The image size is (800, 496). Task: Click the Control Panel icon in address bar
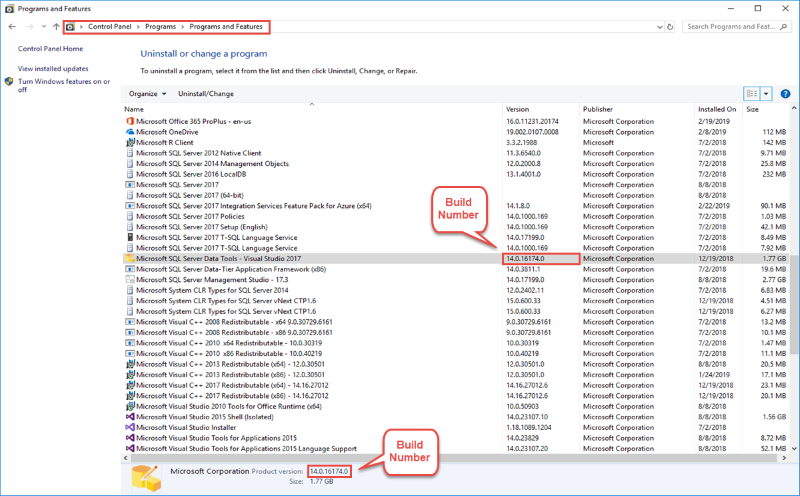pos(70,27)
